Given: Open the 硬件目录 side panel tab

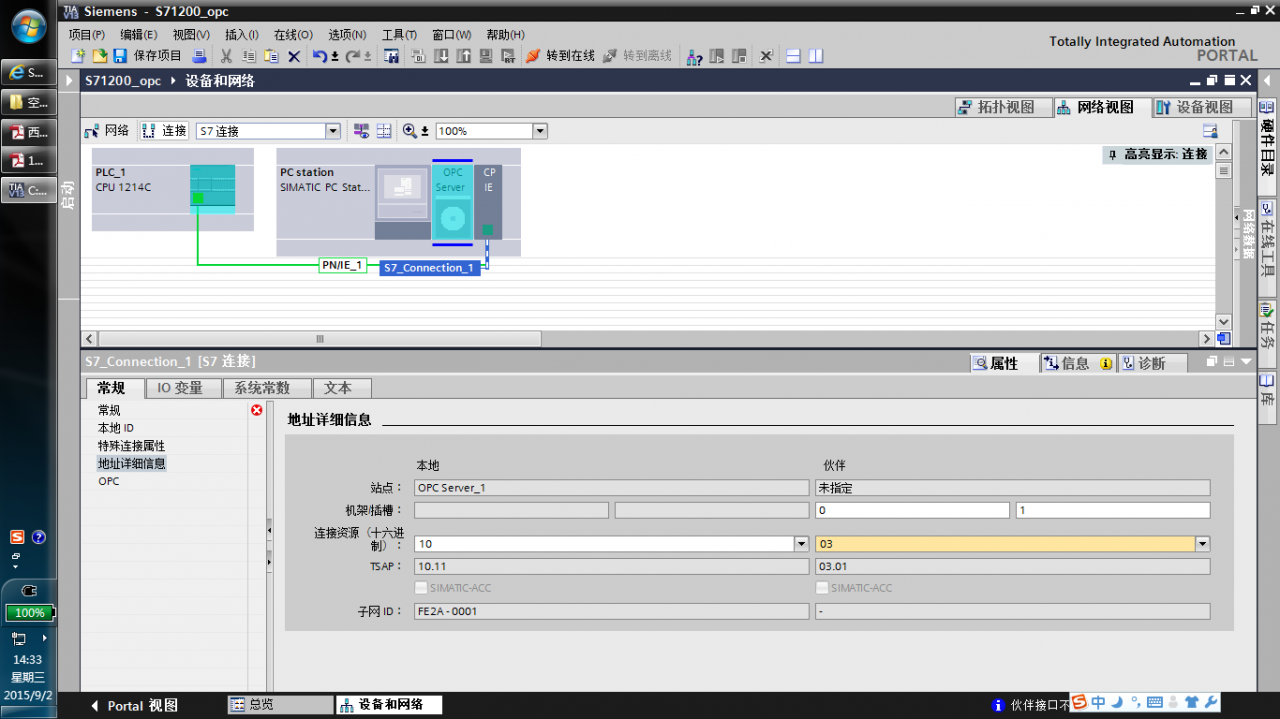Looking at the screenshot, I should (1267, 147).
